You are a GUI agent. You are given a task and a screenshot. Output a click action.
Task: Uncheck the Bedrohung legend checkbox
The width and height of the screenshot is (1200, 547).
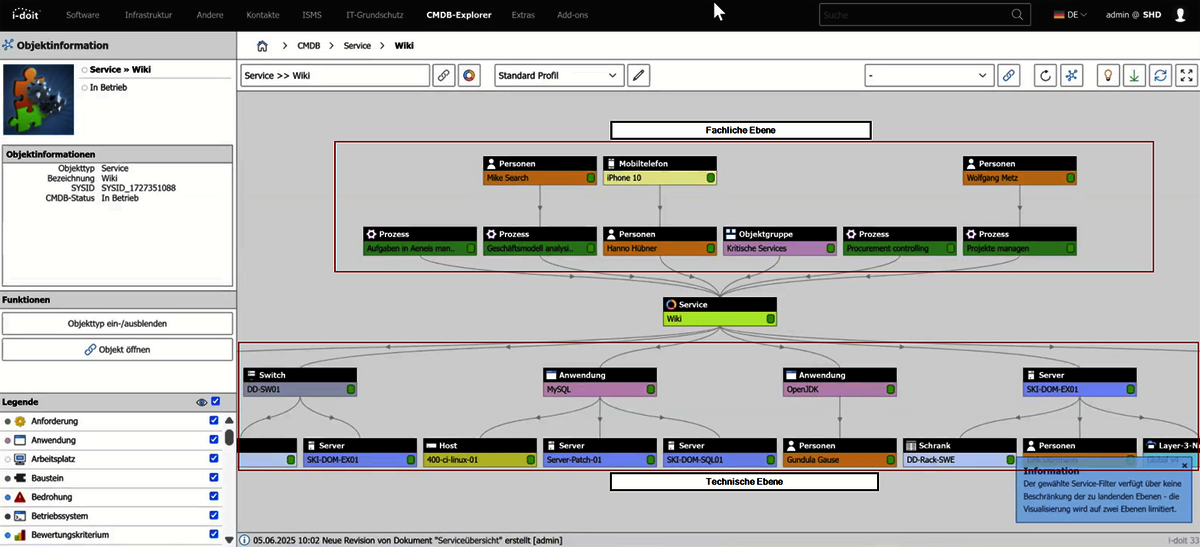click(x=214, y=497)
